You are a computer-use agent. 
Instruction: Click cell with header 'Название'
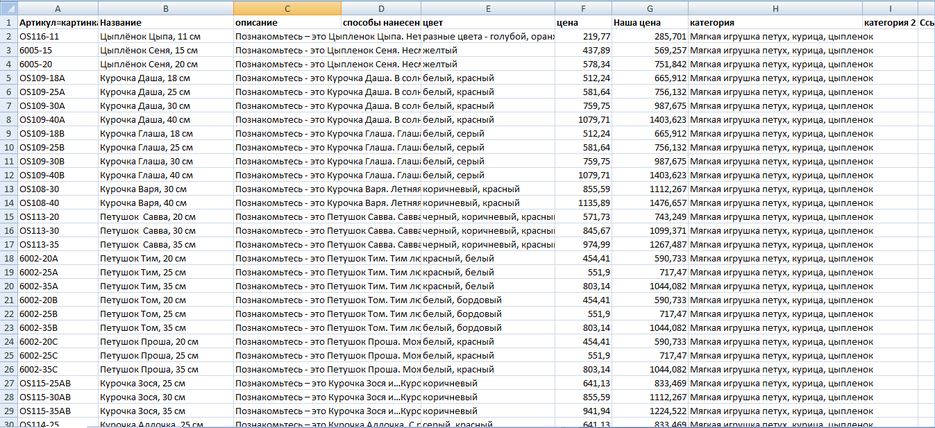(166, 23)
